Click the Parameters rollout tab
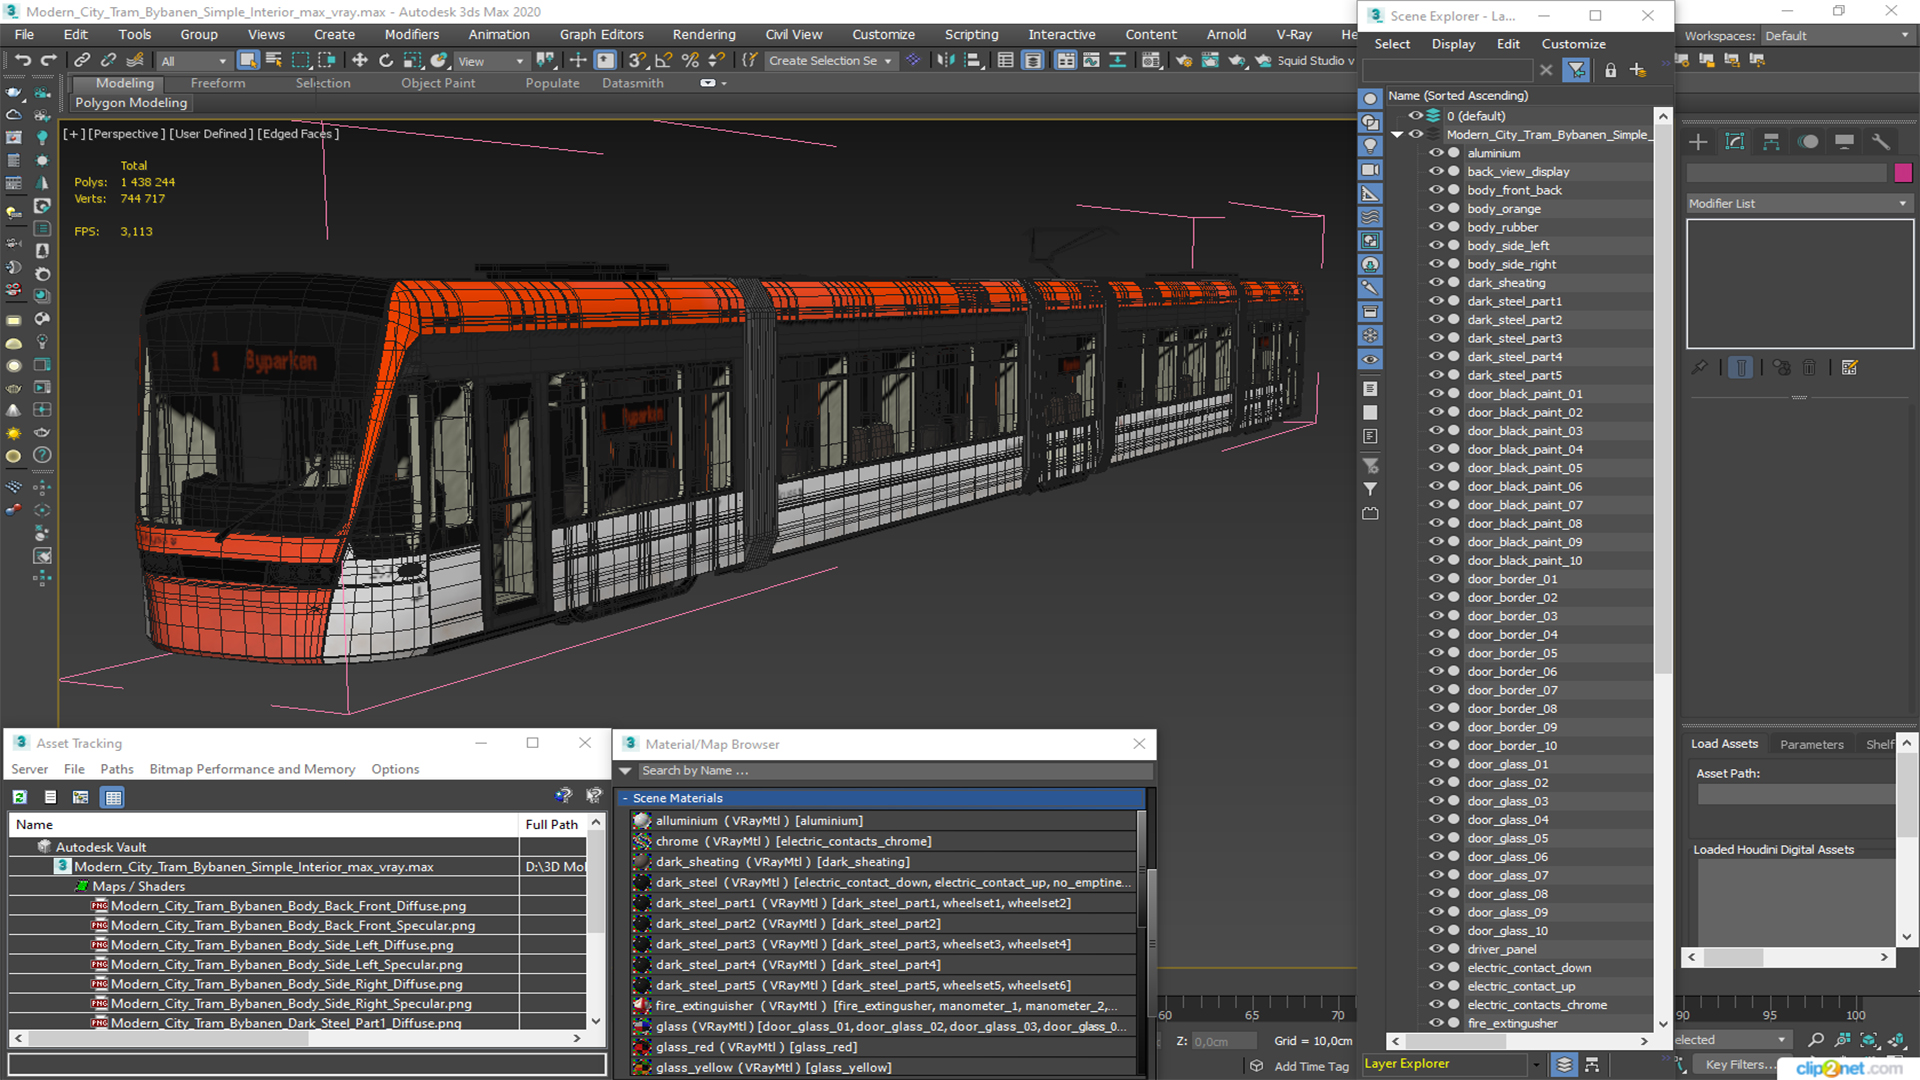The width and height of the screenshot is (1920, 1080). coord(1811,744)
